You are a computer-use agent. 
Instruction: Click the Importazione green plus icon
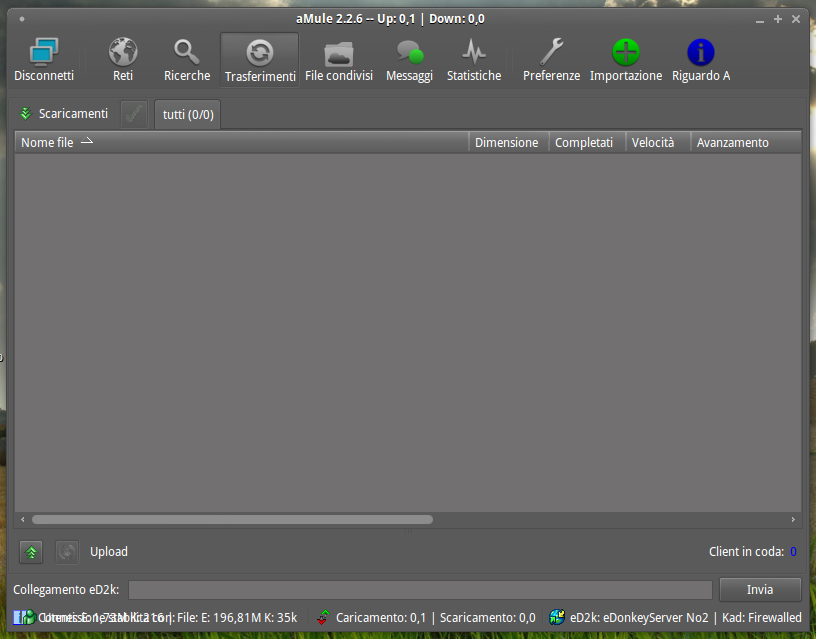[x=626, y=52]
